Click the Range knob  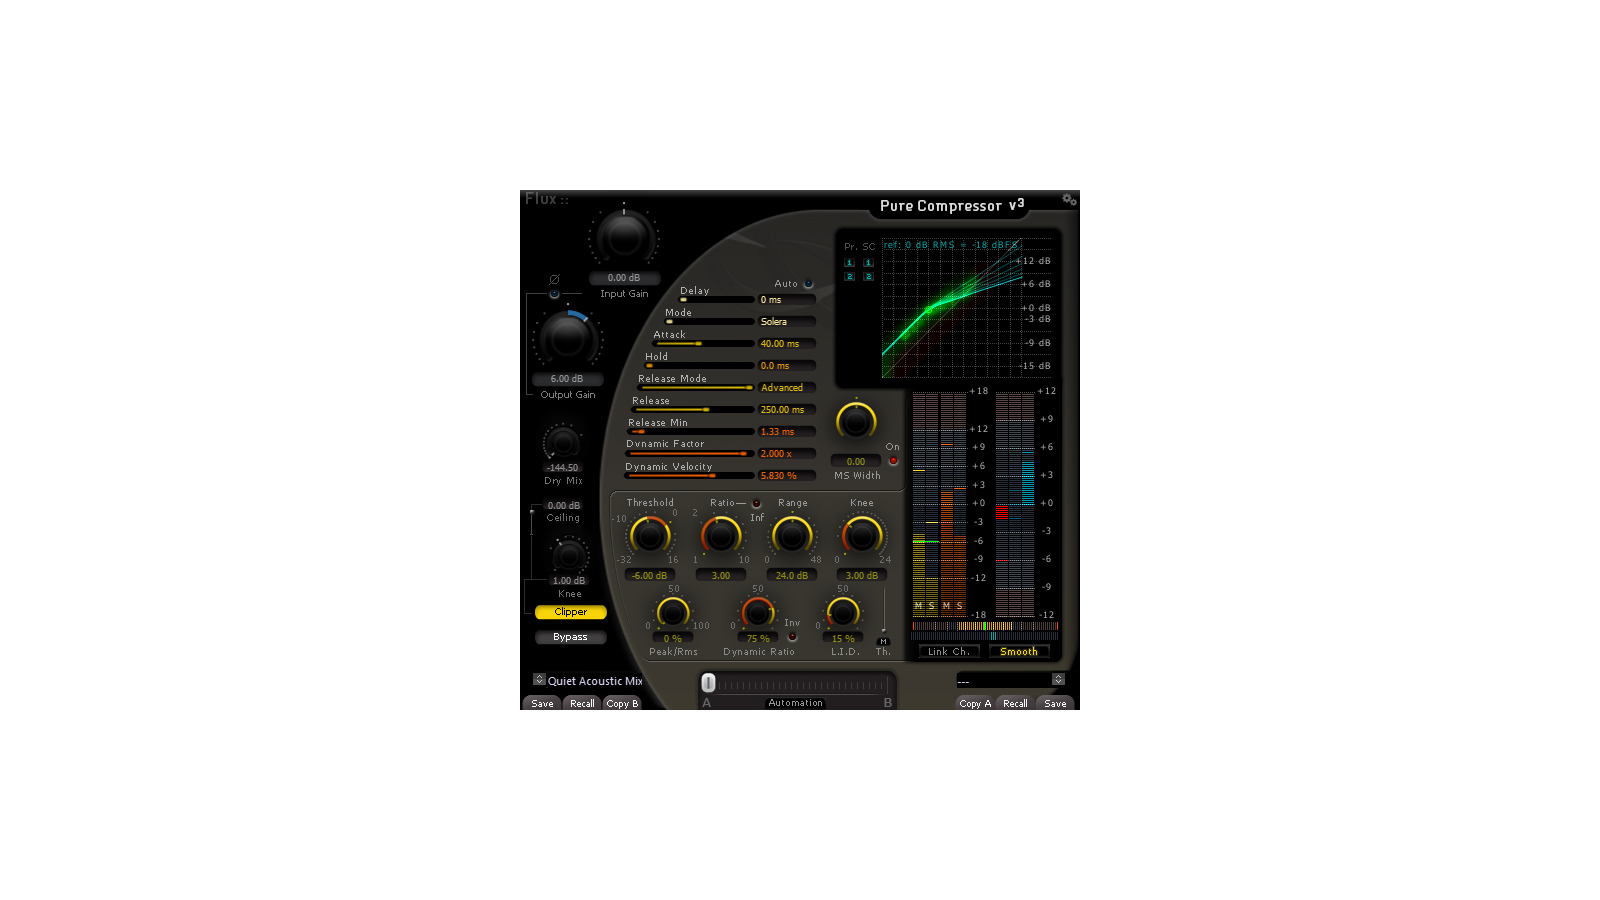point(792,536)
